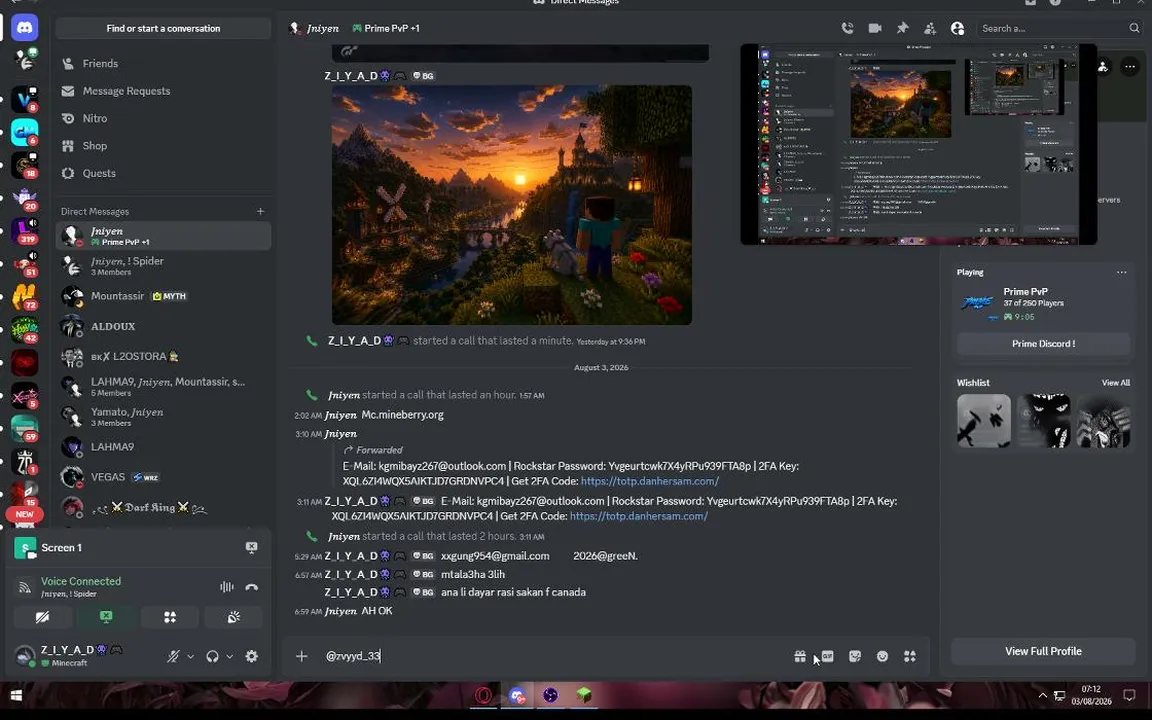Start a video call in header
1152x720 pixels.
click(874, 28)
